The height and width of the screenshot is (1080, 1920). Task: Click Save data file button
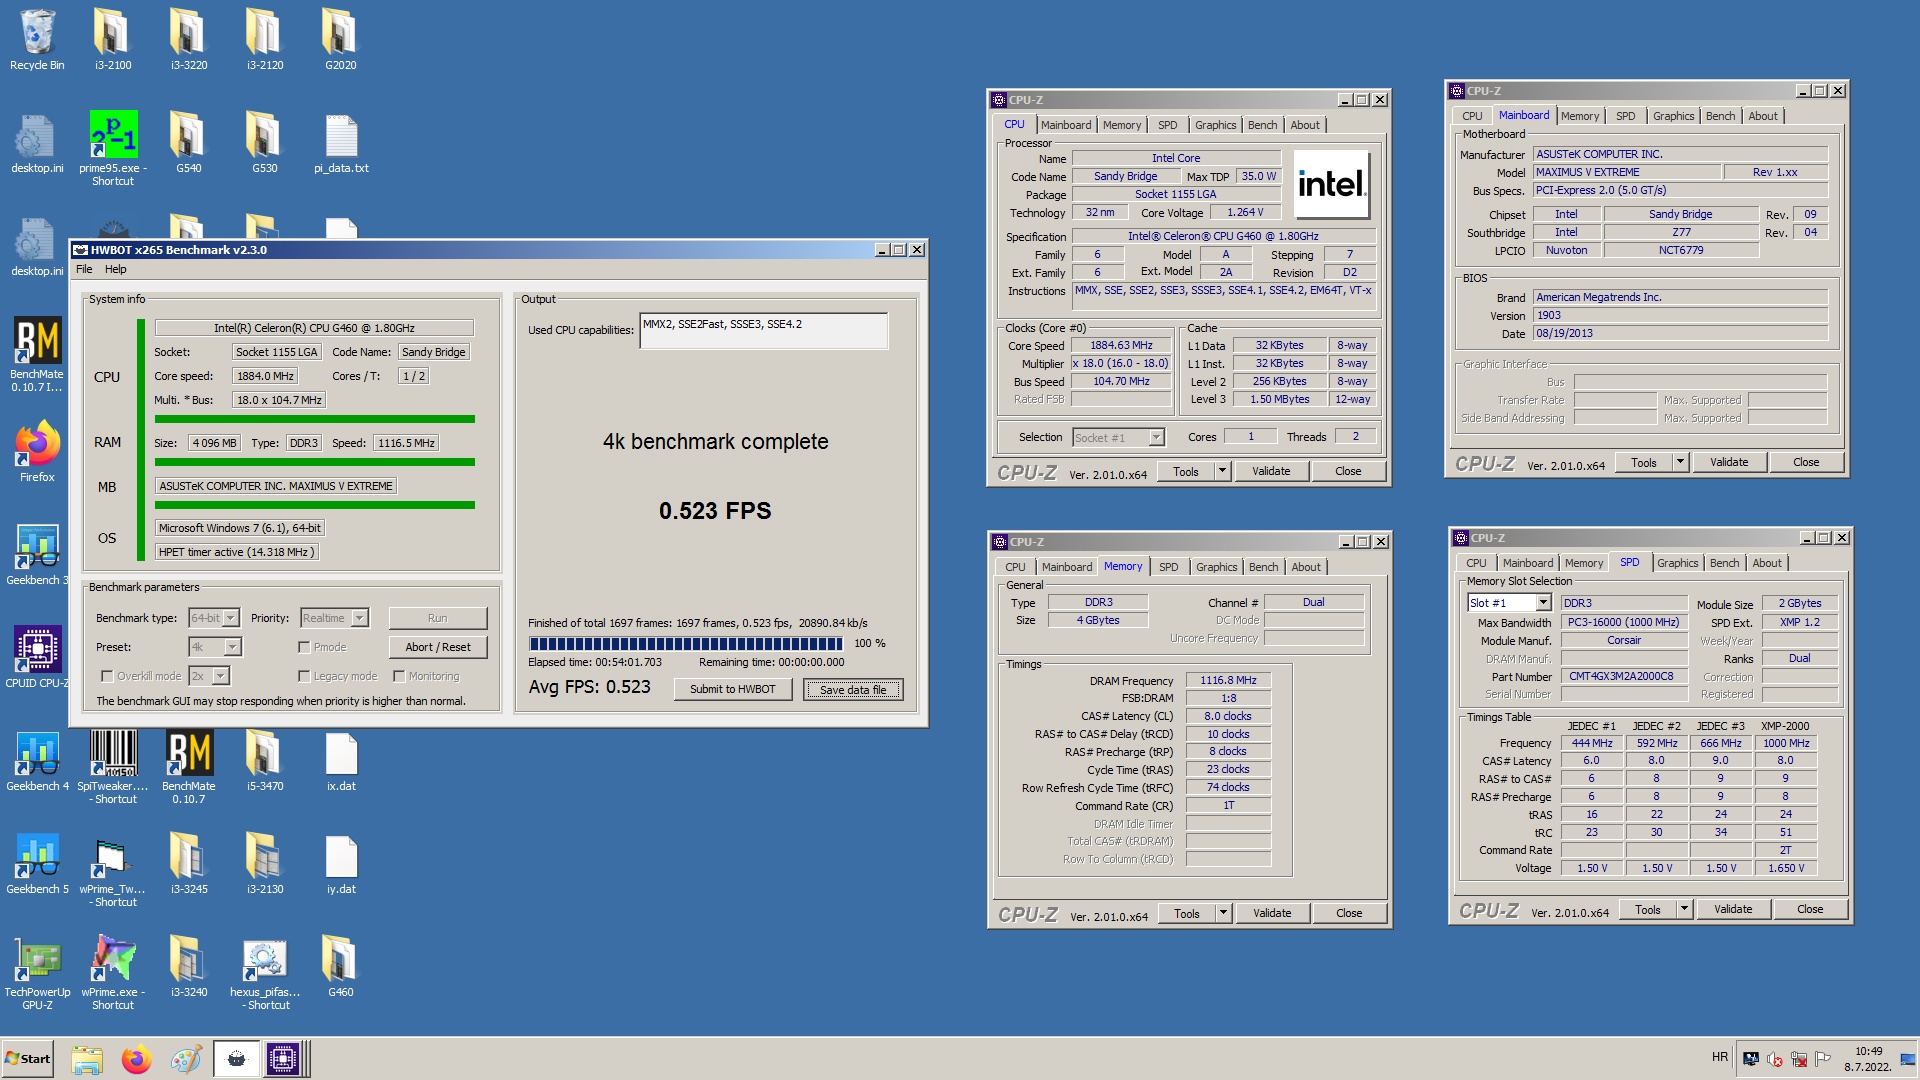853,689
